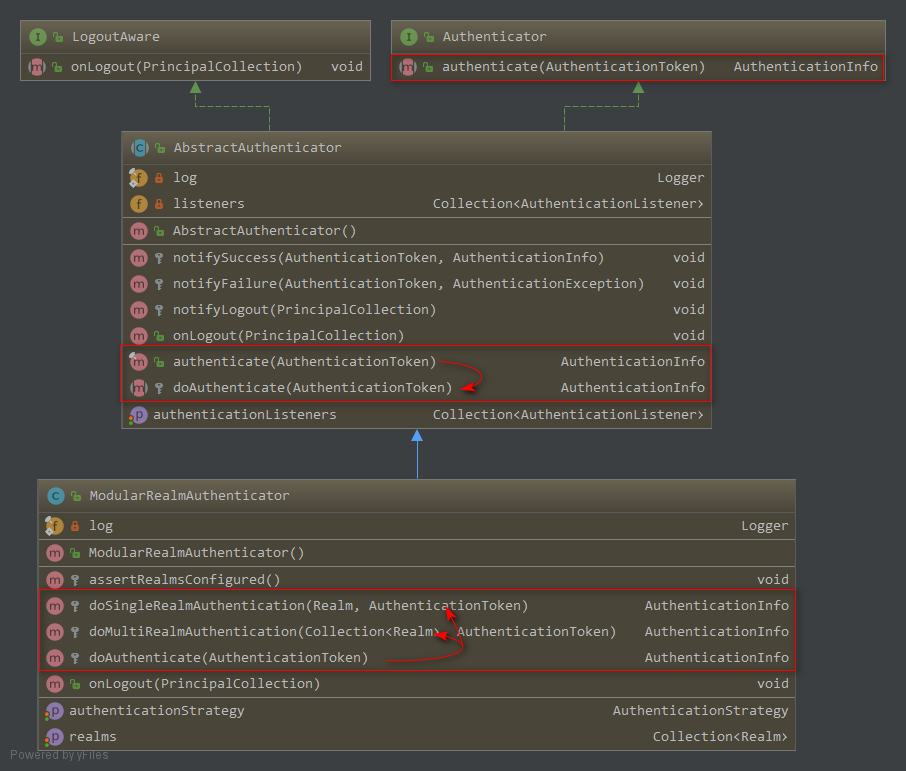Click the property icon beside realms
The width and height of the screenshot is (906, 771).
pyautogui.click(x=54, y=737)
